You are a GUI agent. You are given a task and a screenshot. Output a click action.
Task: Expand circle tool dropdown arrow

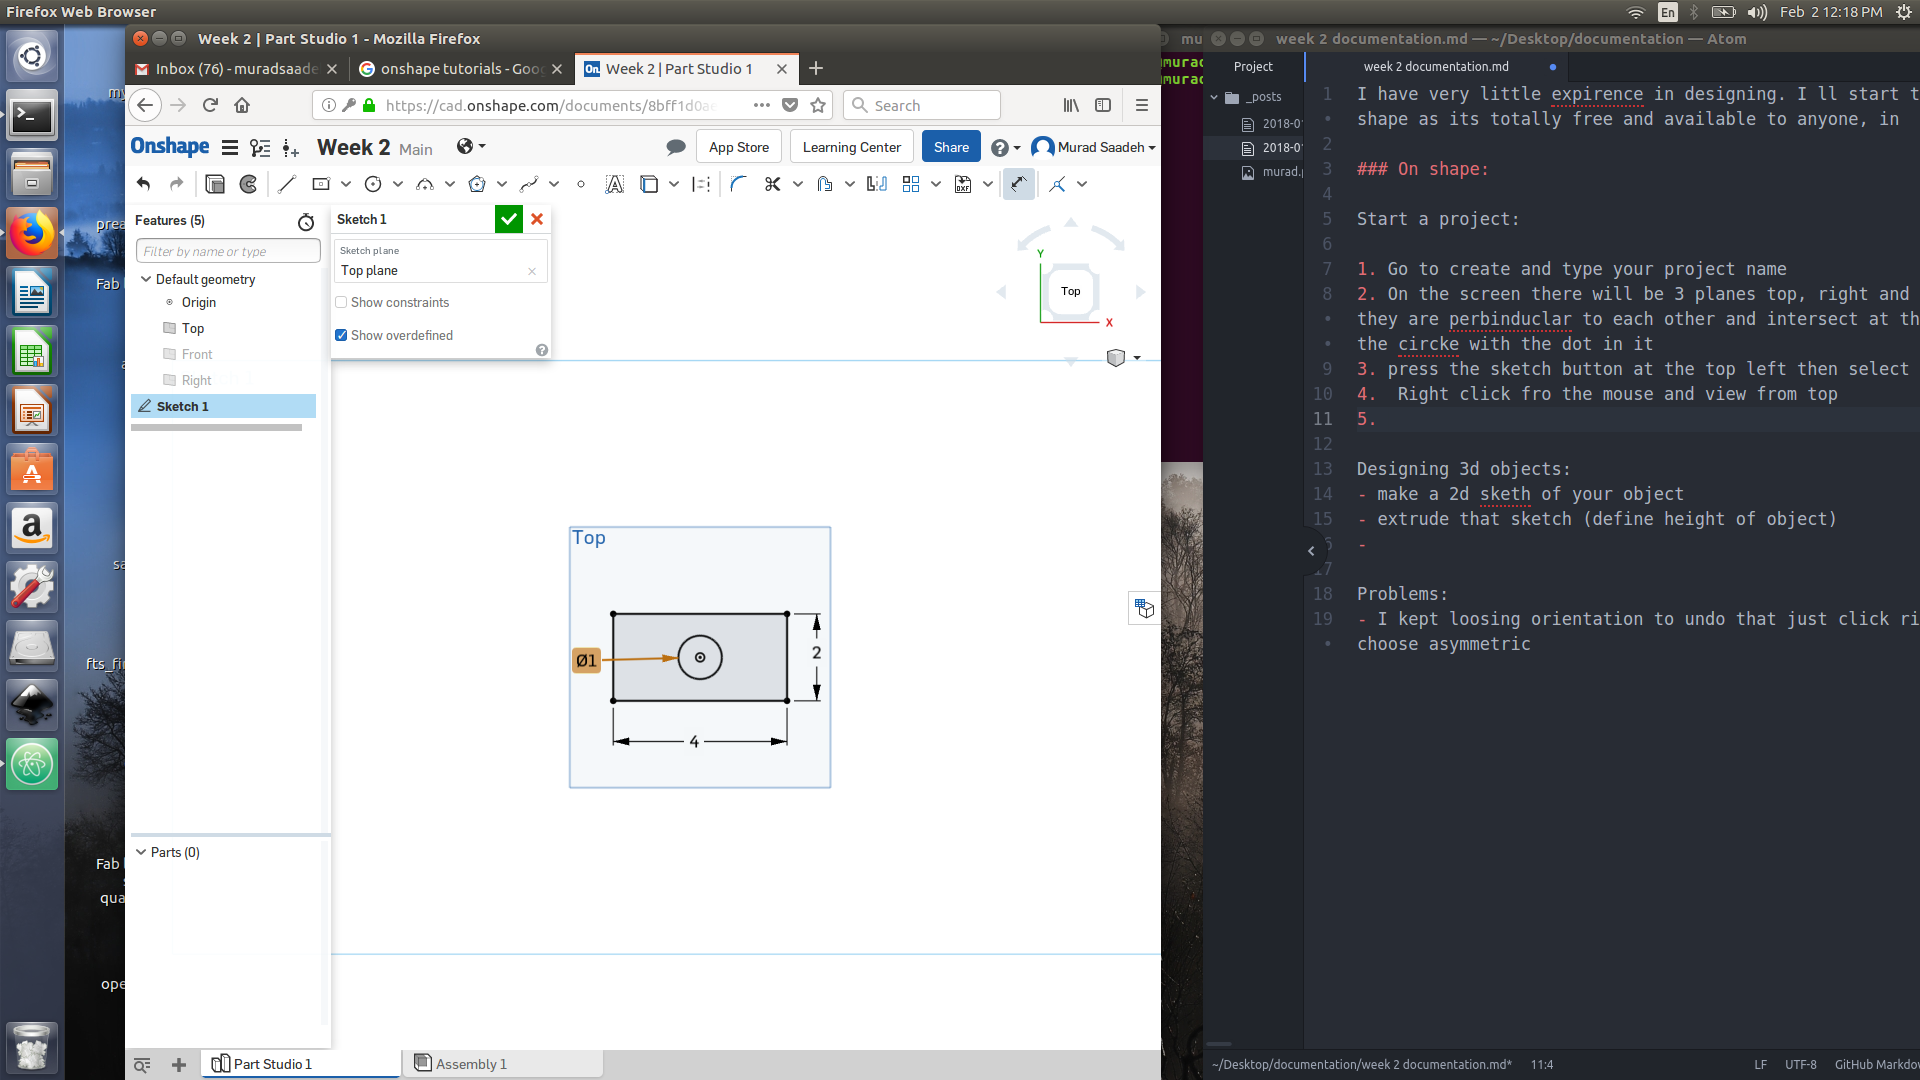(x=398, y=184)
